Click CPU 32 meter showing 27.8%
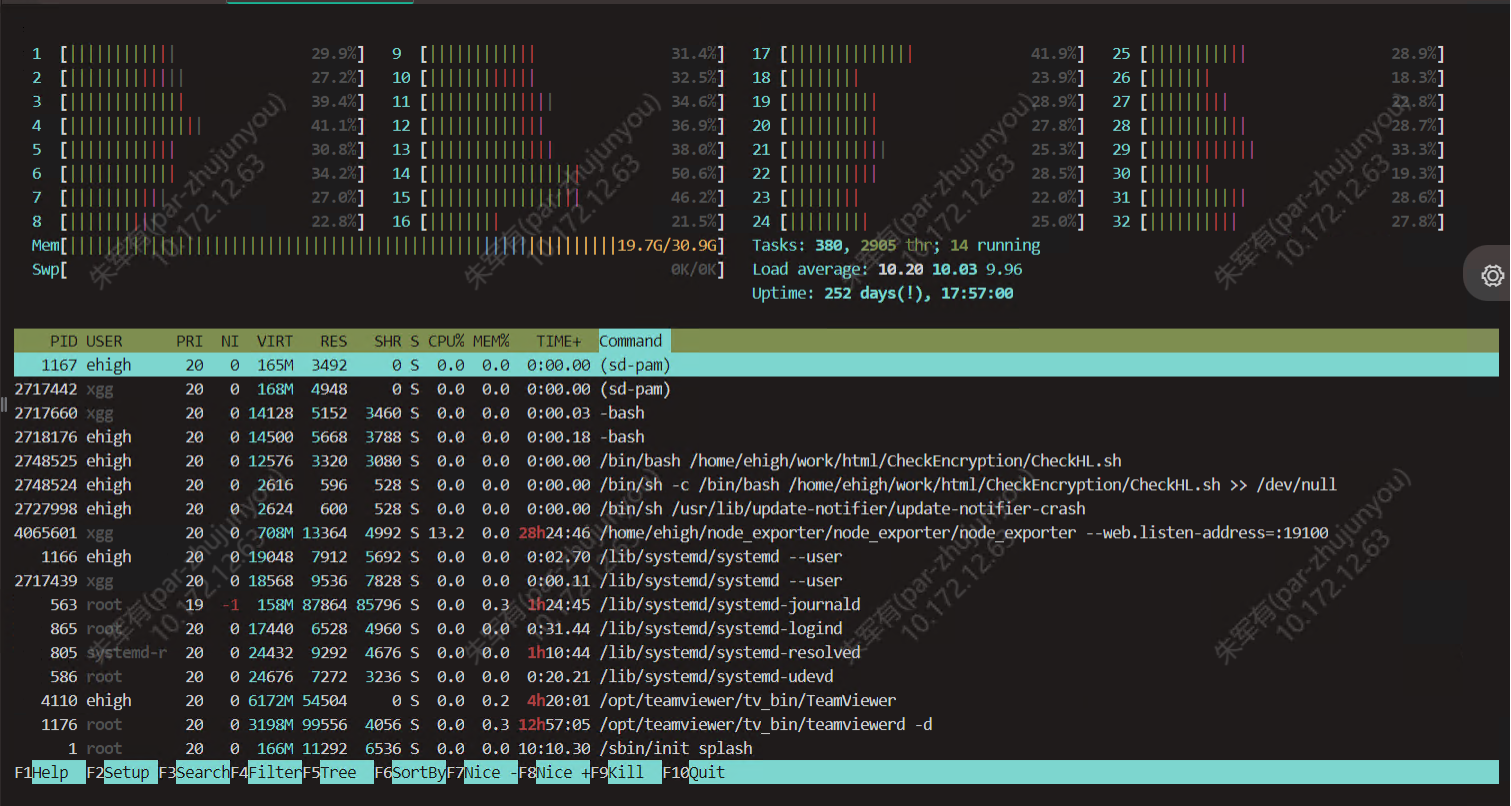 (x=1278, y=222)
